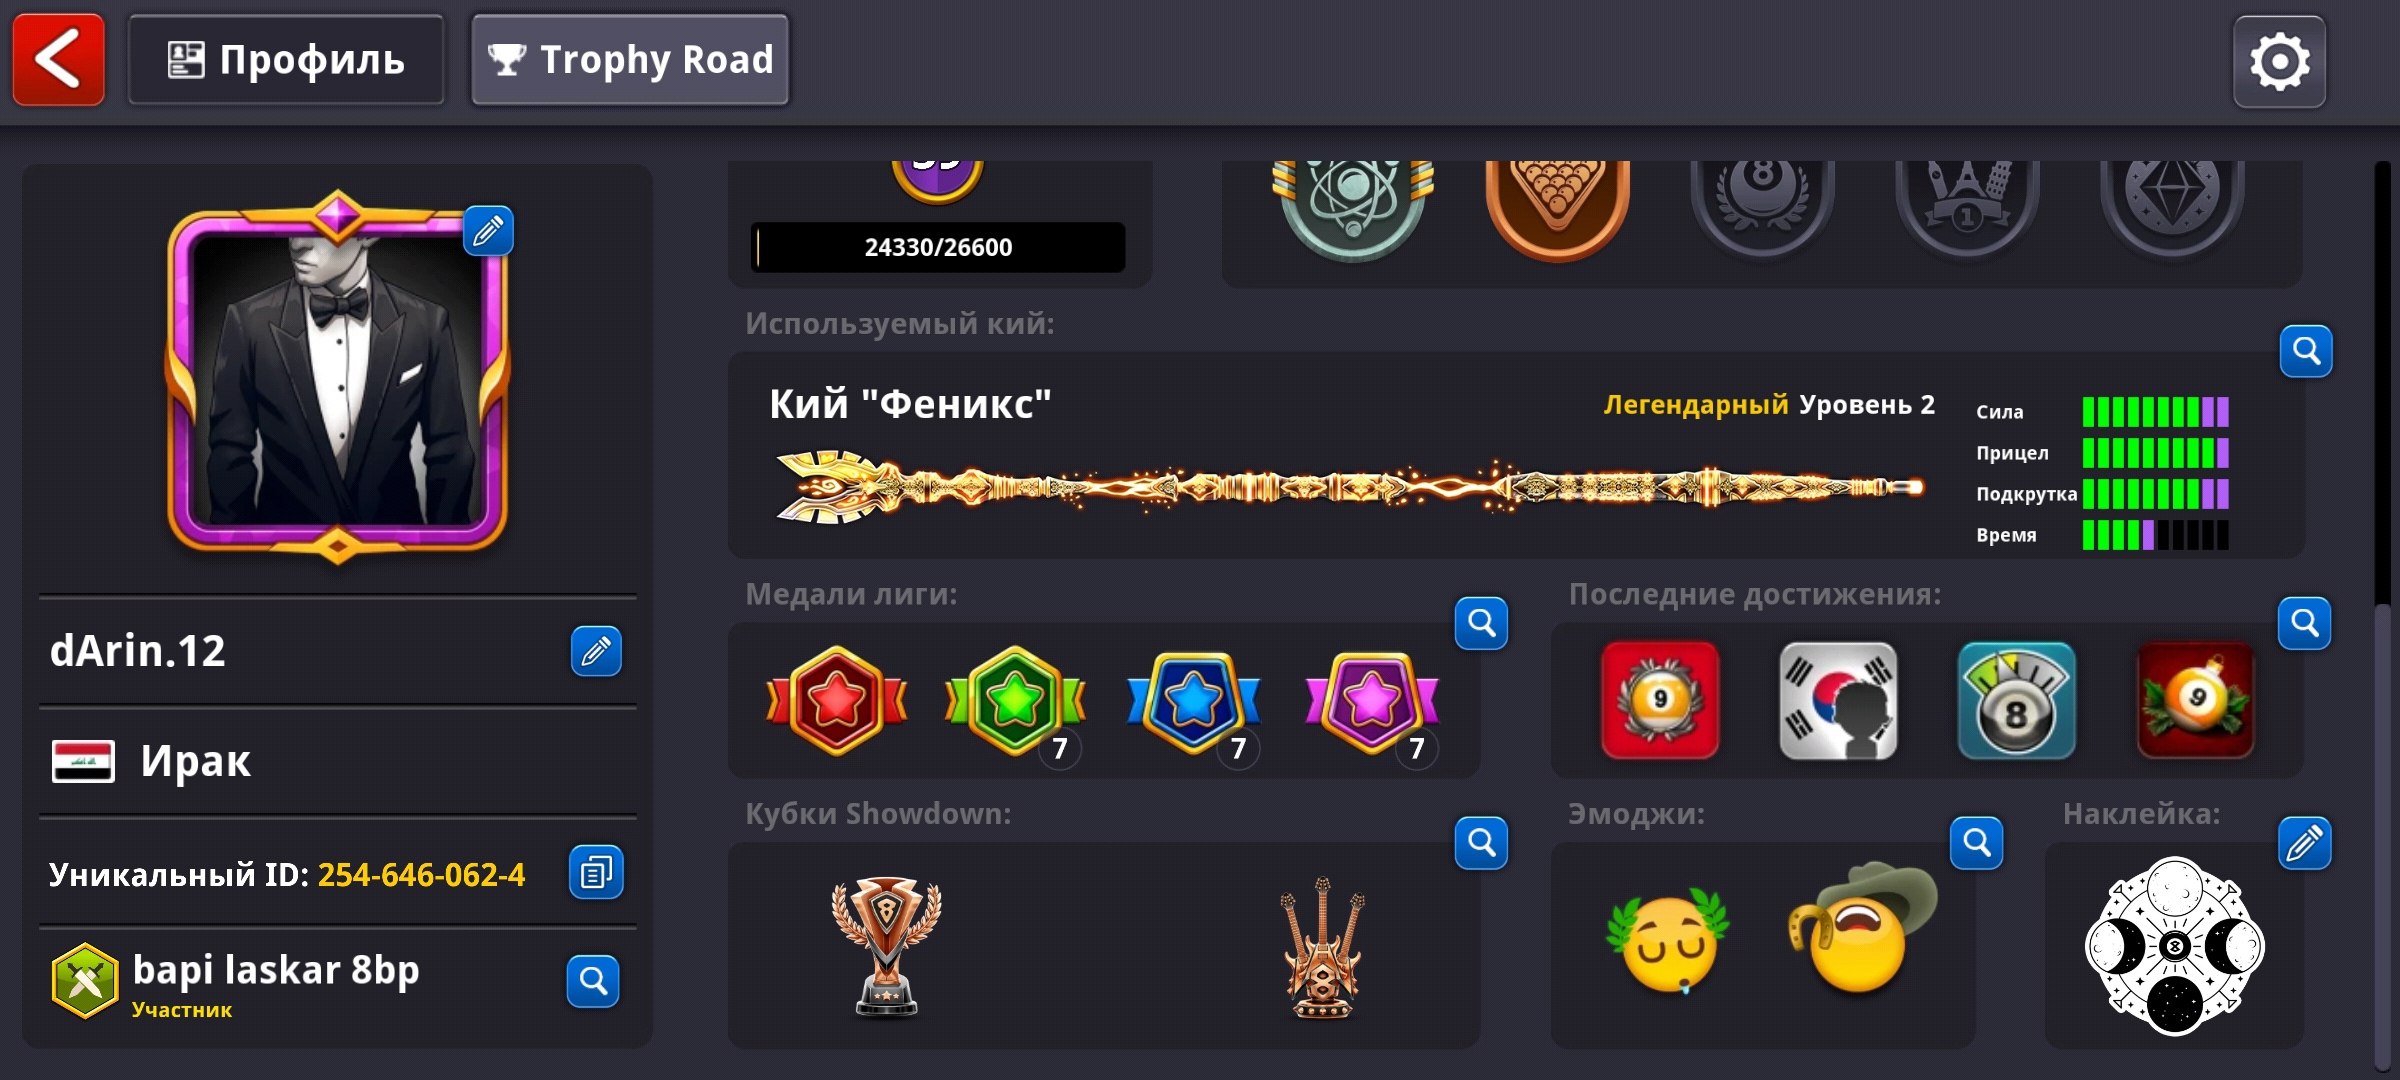
Task: Open the settings gear
Action: pos(2279,62)
